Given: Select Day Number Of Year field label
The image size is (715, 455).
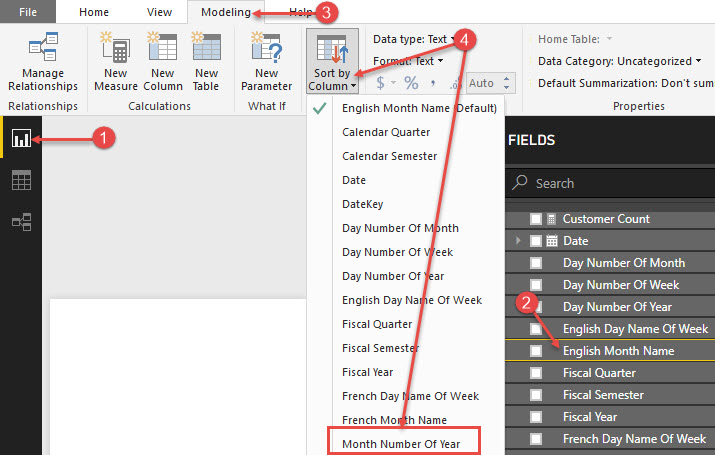Looking at the screenshot, I should [x=617, y=307].
